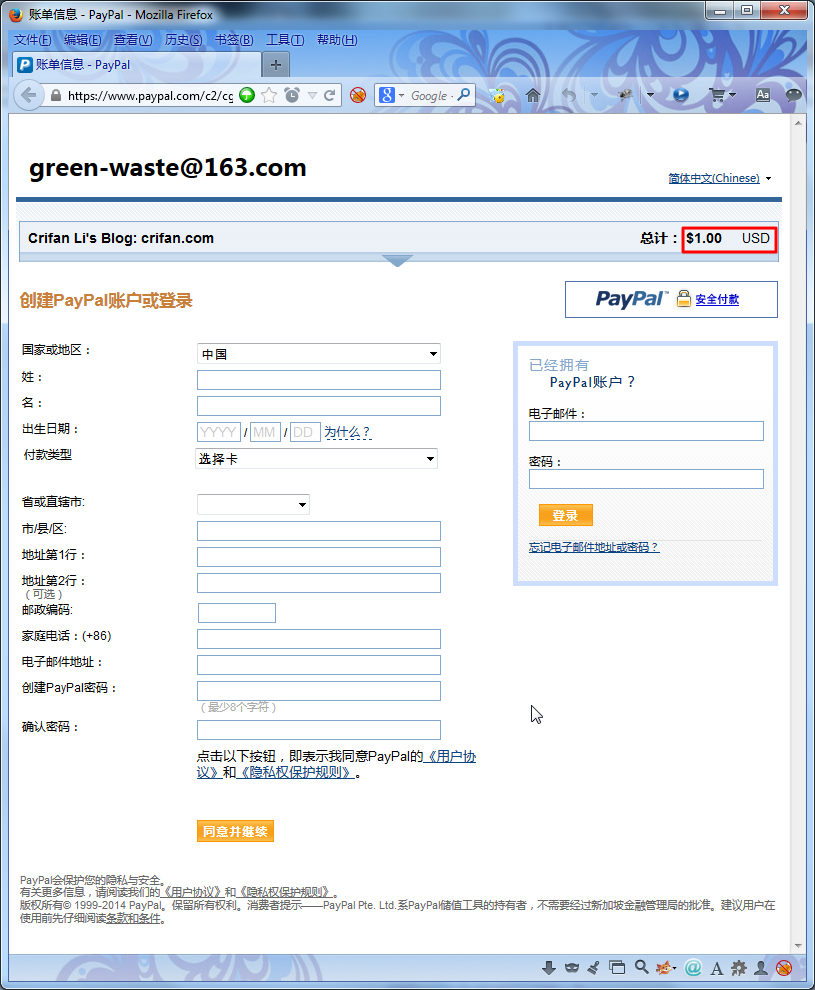Click the scrollbar down arrow
The height and width of the screenshot is (990, 815).
[x=798, y=946]
